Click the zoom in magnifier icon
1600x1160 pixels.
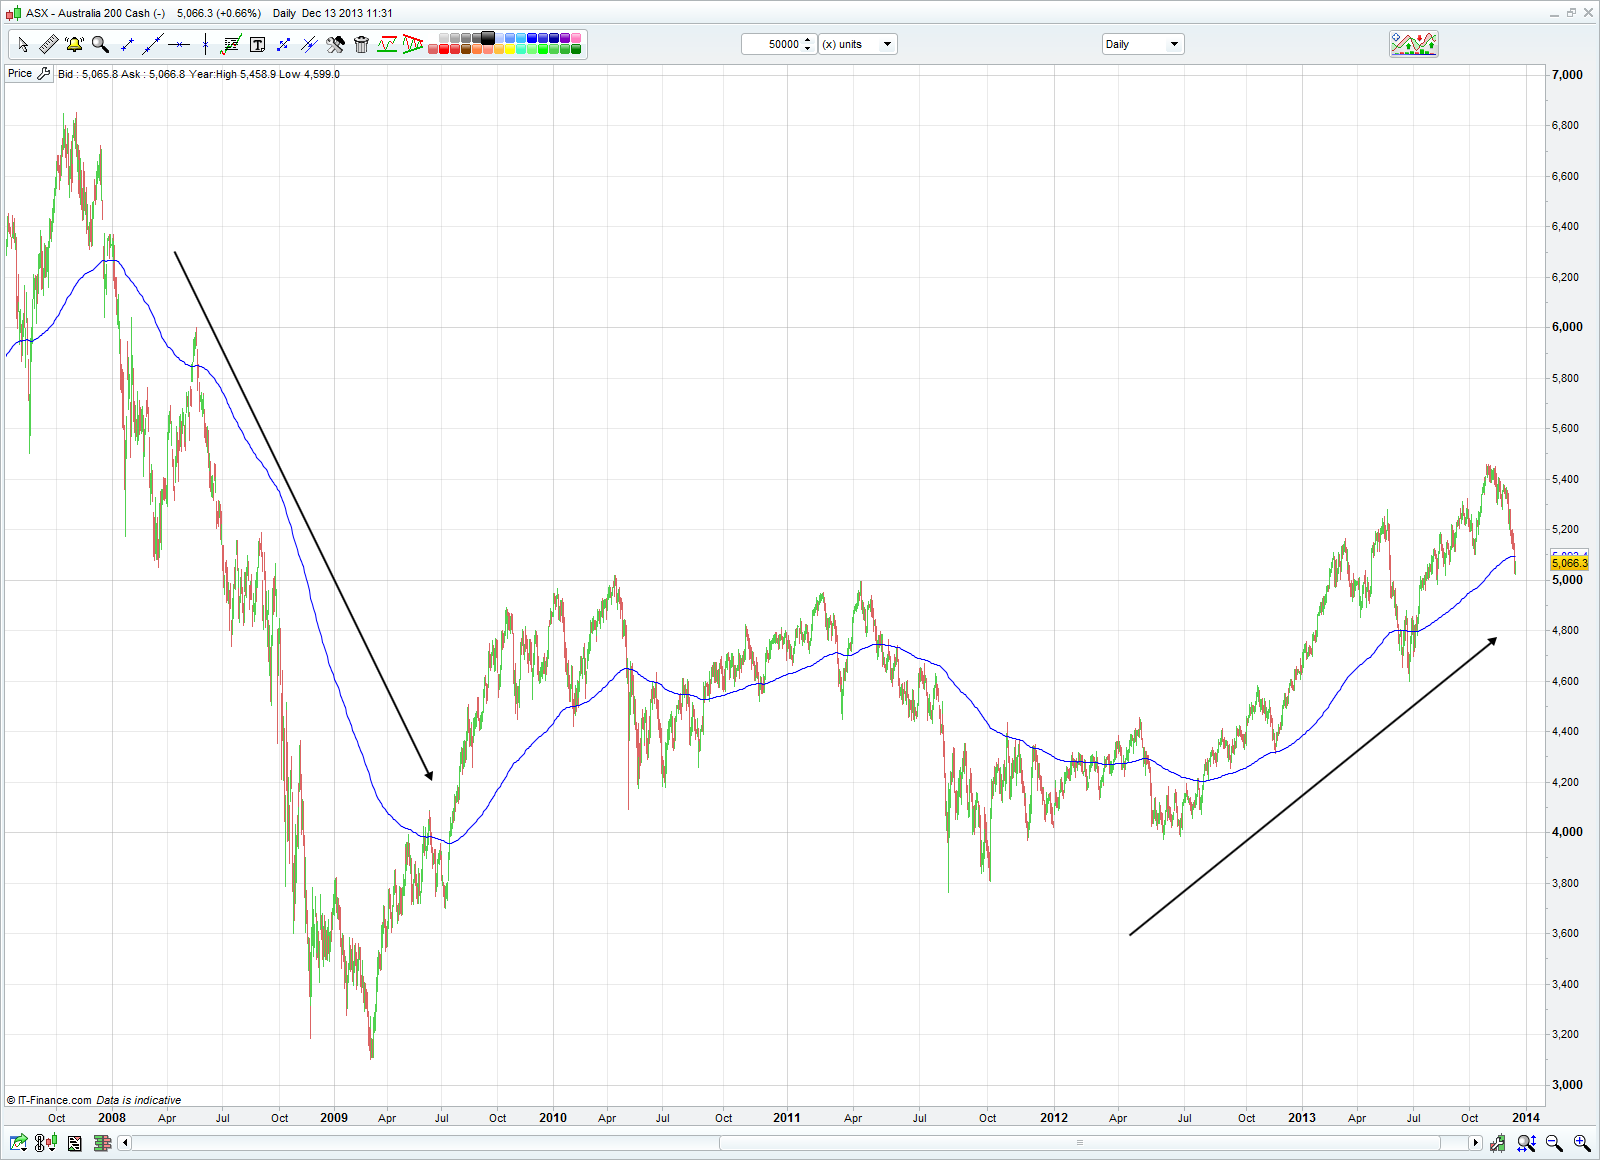coord(1581,1143)
